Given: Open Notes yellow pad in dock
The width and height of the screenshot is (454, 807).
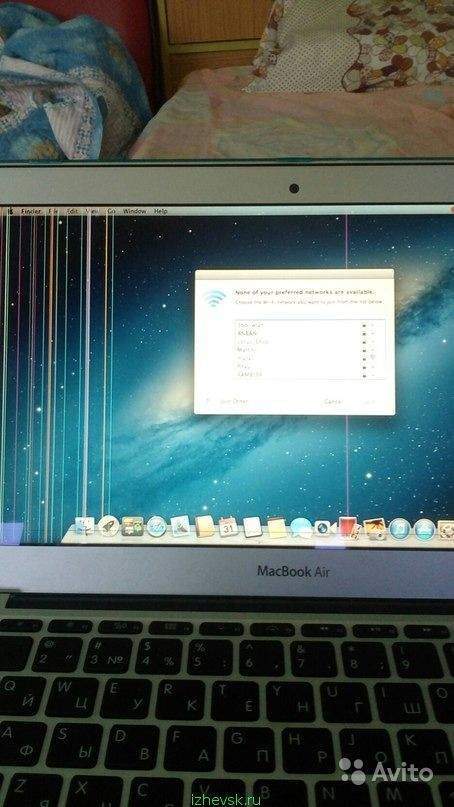Looking at the screenshot, I should 276,528.
